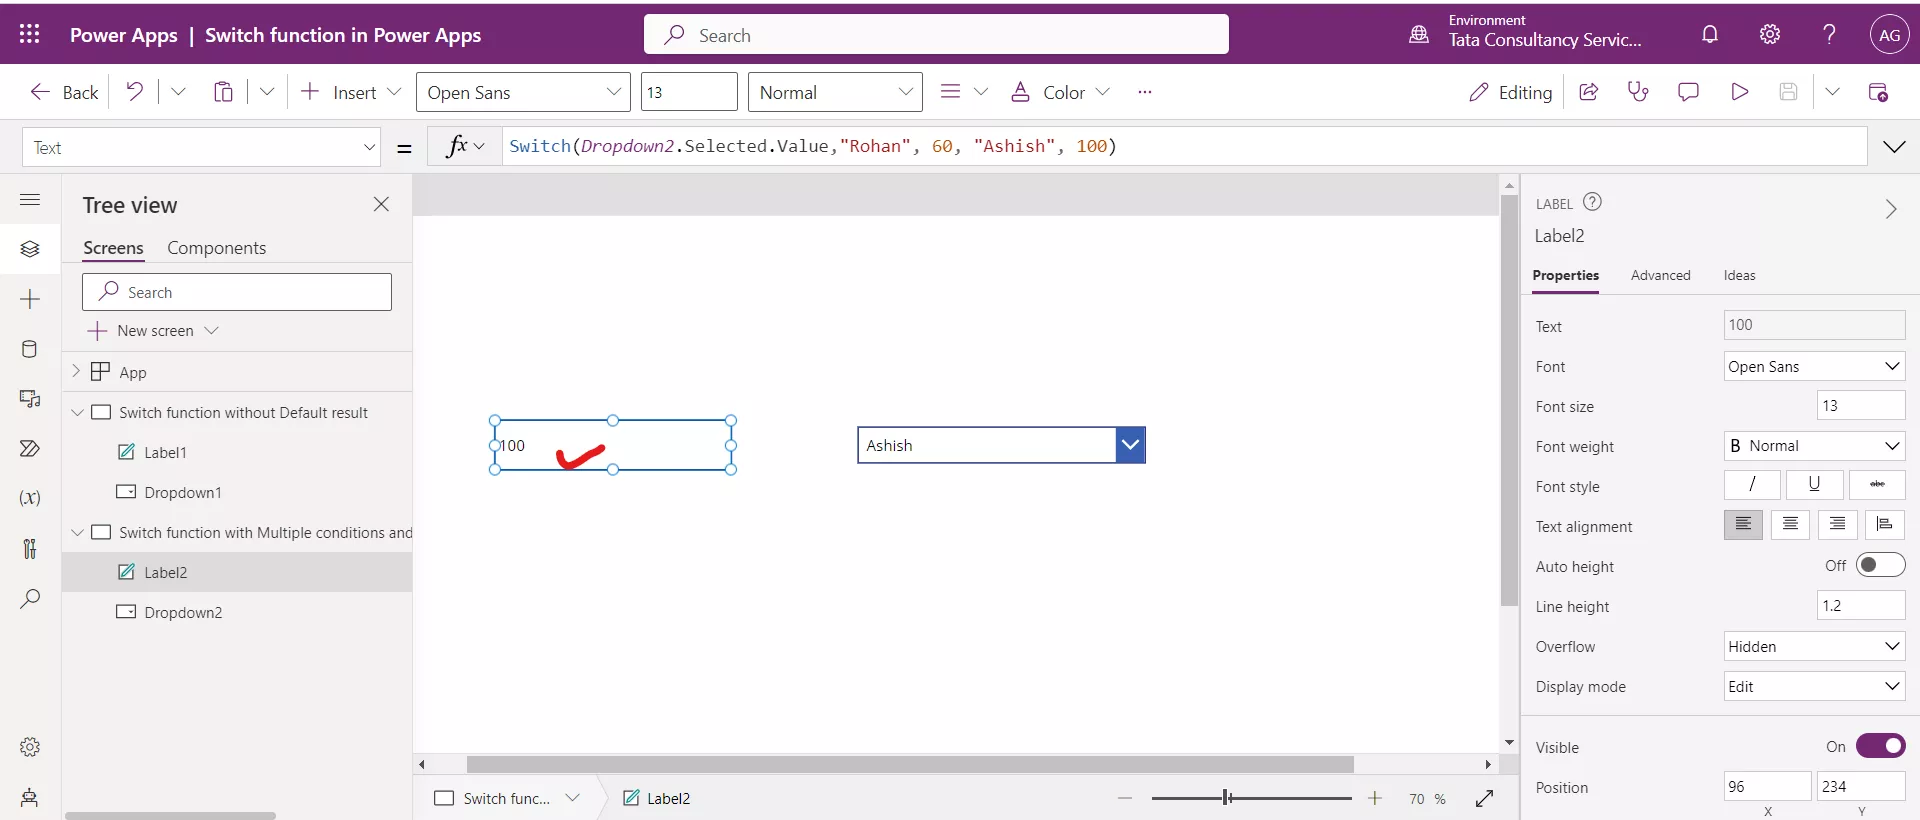The image size is (1920, 820).
Task: Open the virtual agent icon at bottom left
Action: 30,797
